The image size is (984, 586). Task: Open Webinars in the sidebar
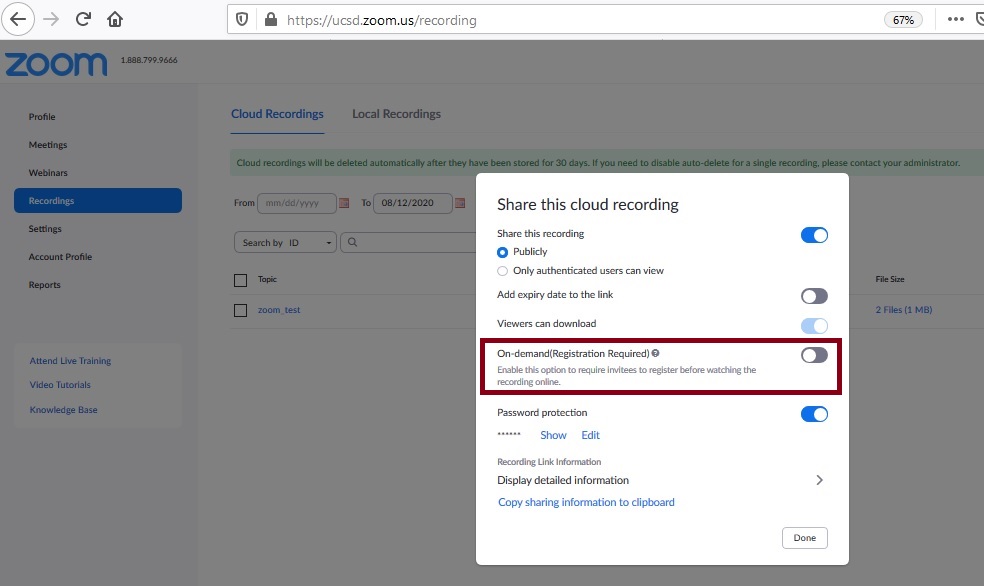pos(48,173)
